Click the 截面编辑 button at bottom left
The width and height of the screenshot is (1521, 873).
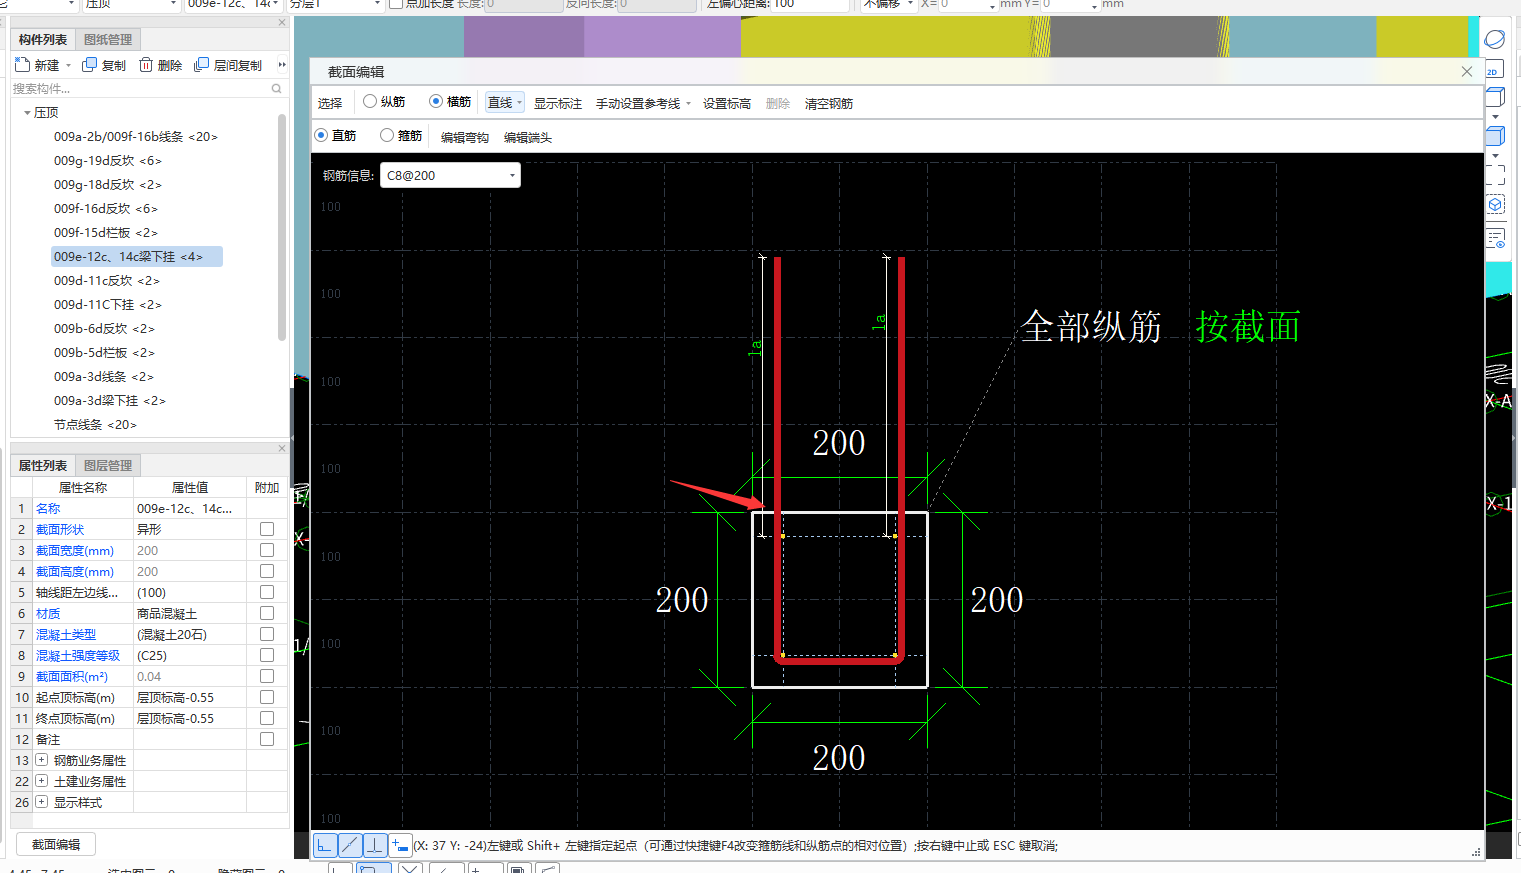[56, 844]
